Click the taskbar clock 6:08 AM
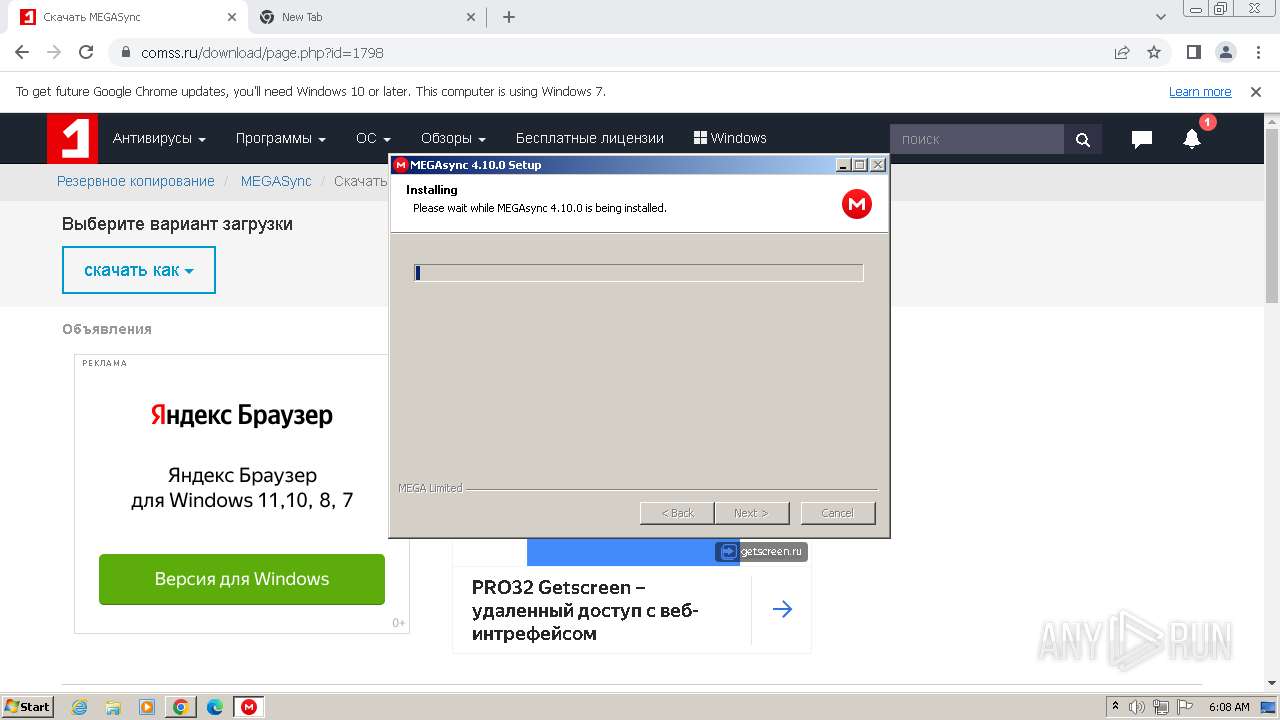Viewport: 1280px width, 720px height. tap(1229, 707)
